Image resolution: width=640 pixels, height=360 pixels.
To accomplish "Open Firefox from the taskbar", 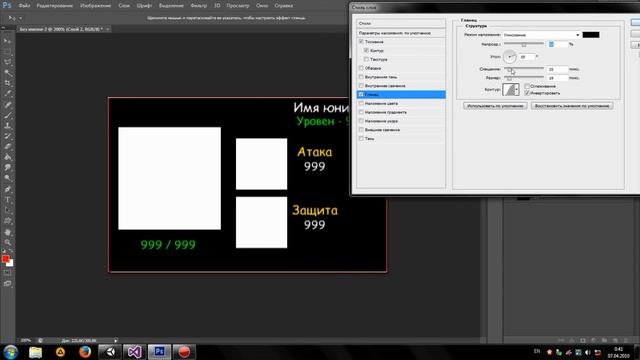I will [x=85, y=352].
